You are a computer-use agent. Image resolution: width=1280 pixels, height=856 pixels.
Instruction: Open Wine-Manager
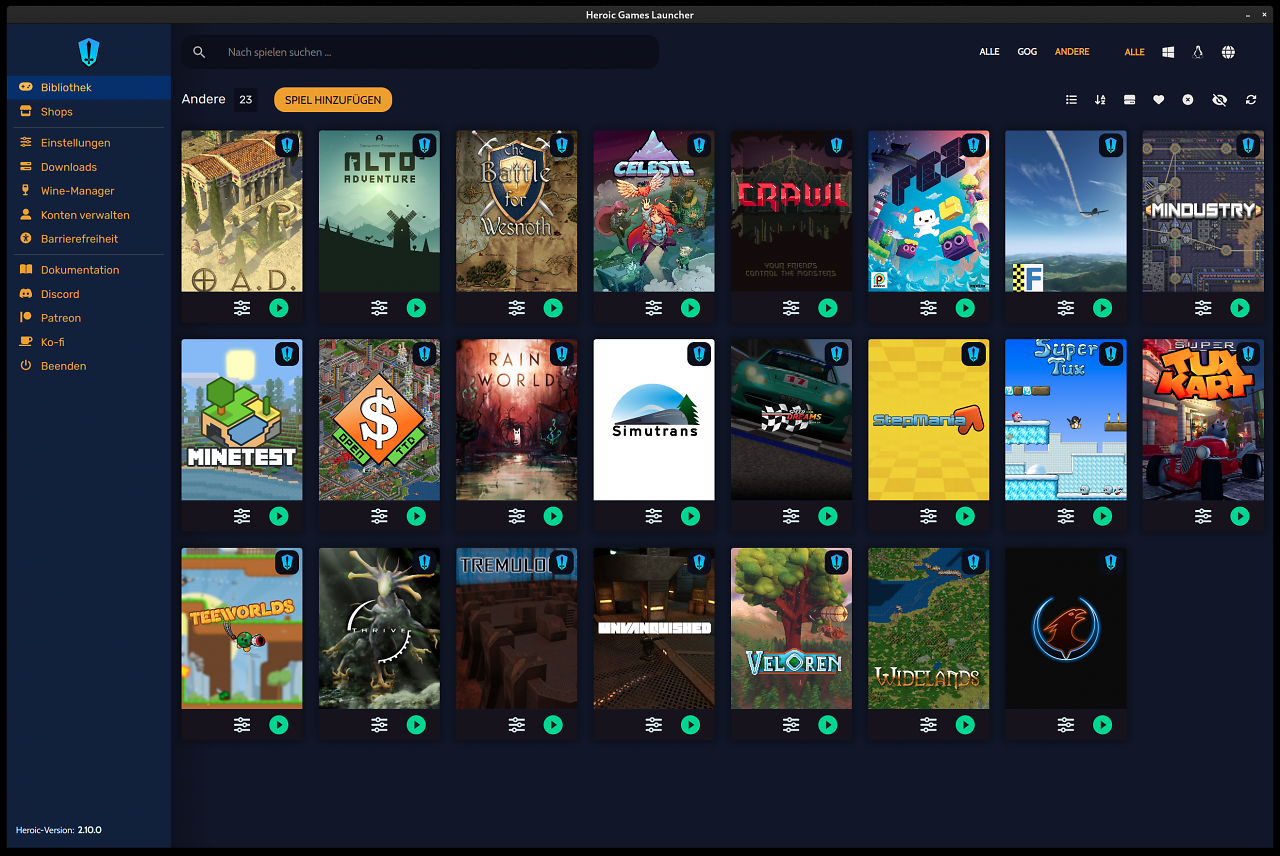click(x=89, y=191)
